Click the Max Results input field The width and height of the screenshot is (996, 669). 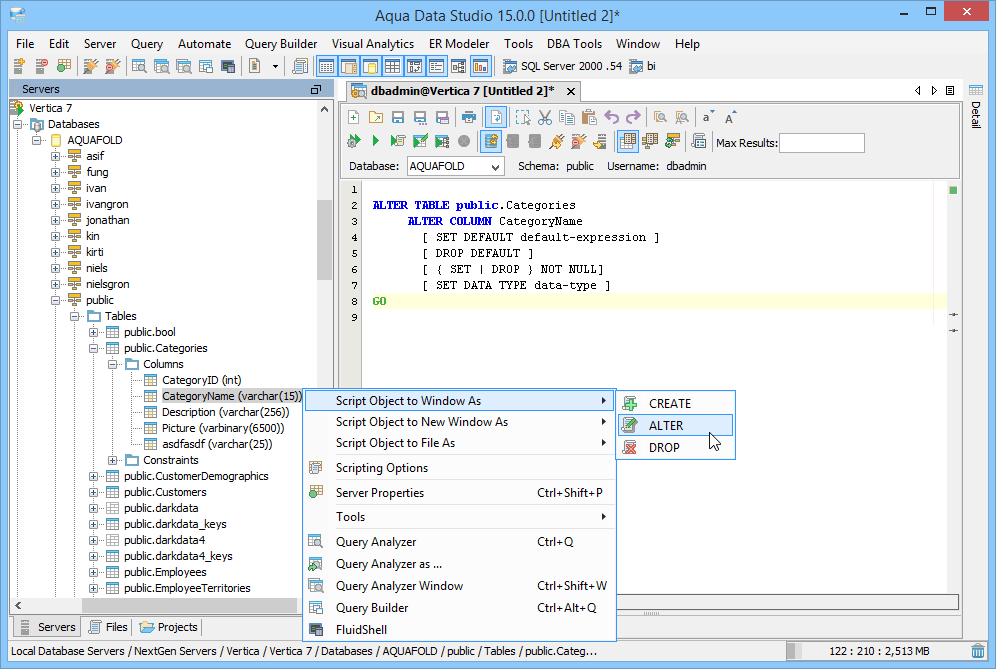(x=821, y=143)
